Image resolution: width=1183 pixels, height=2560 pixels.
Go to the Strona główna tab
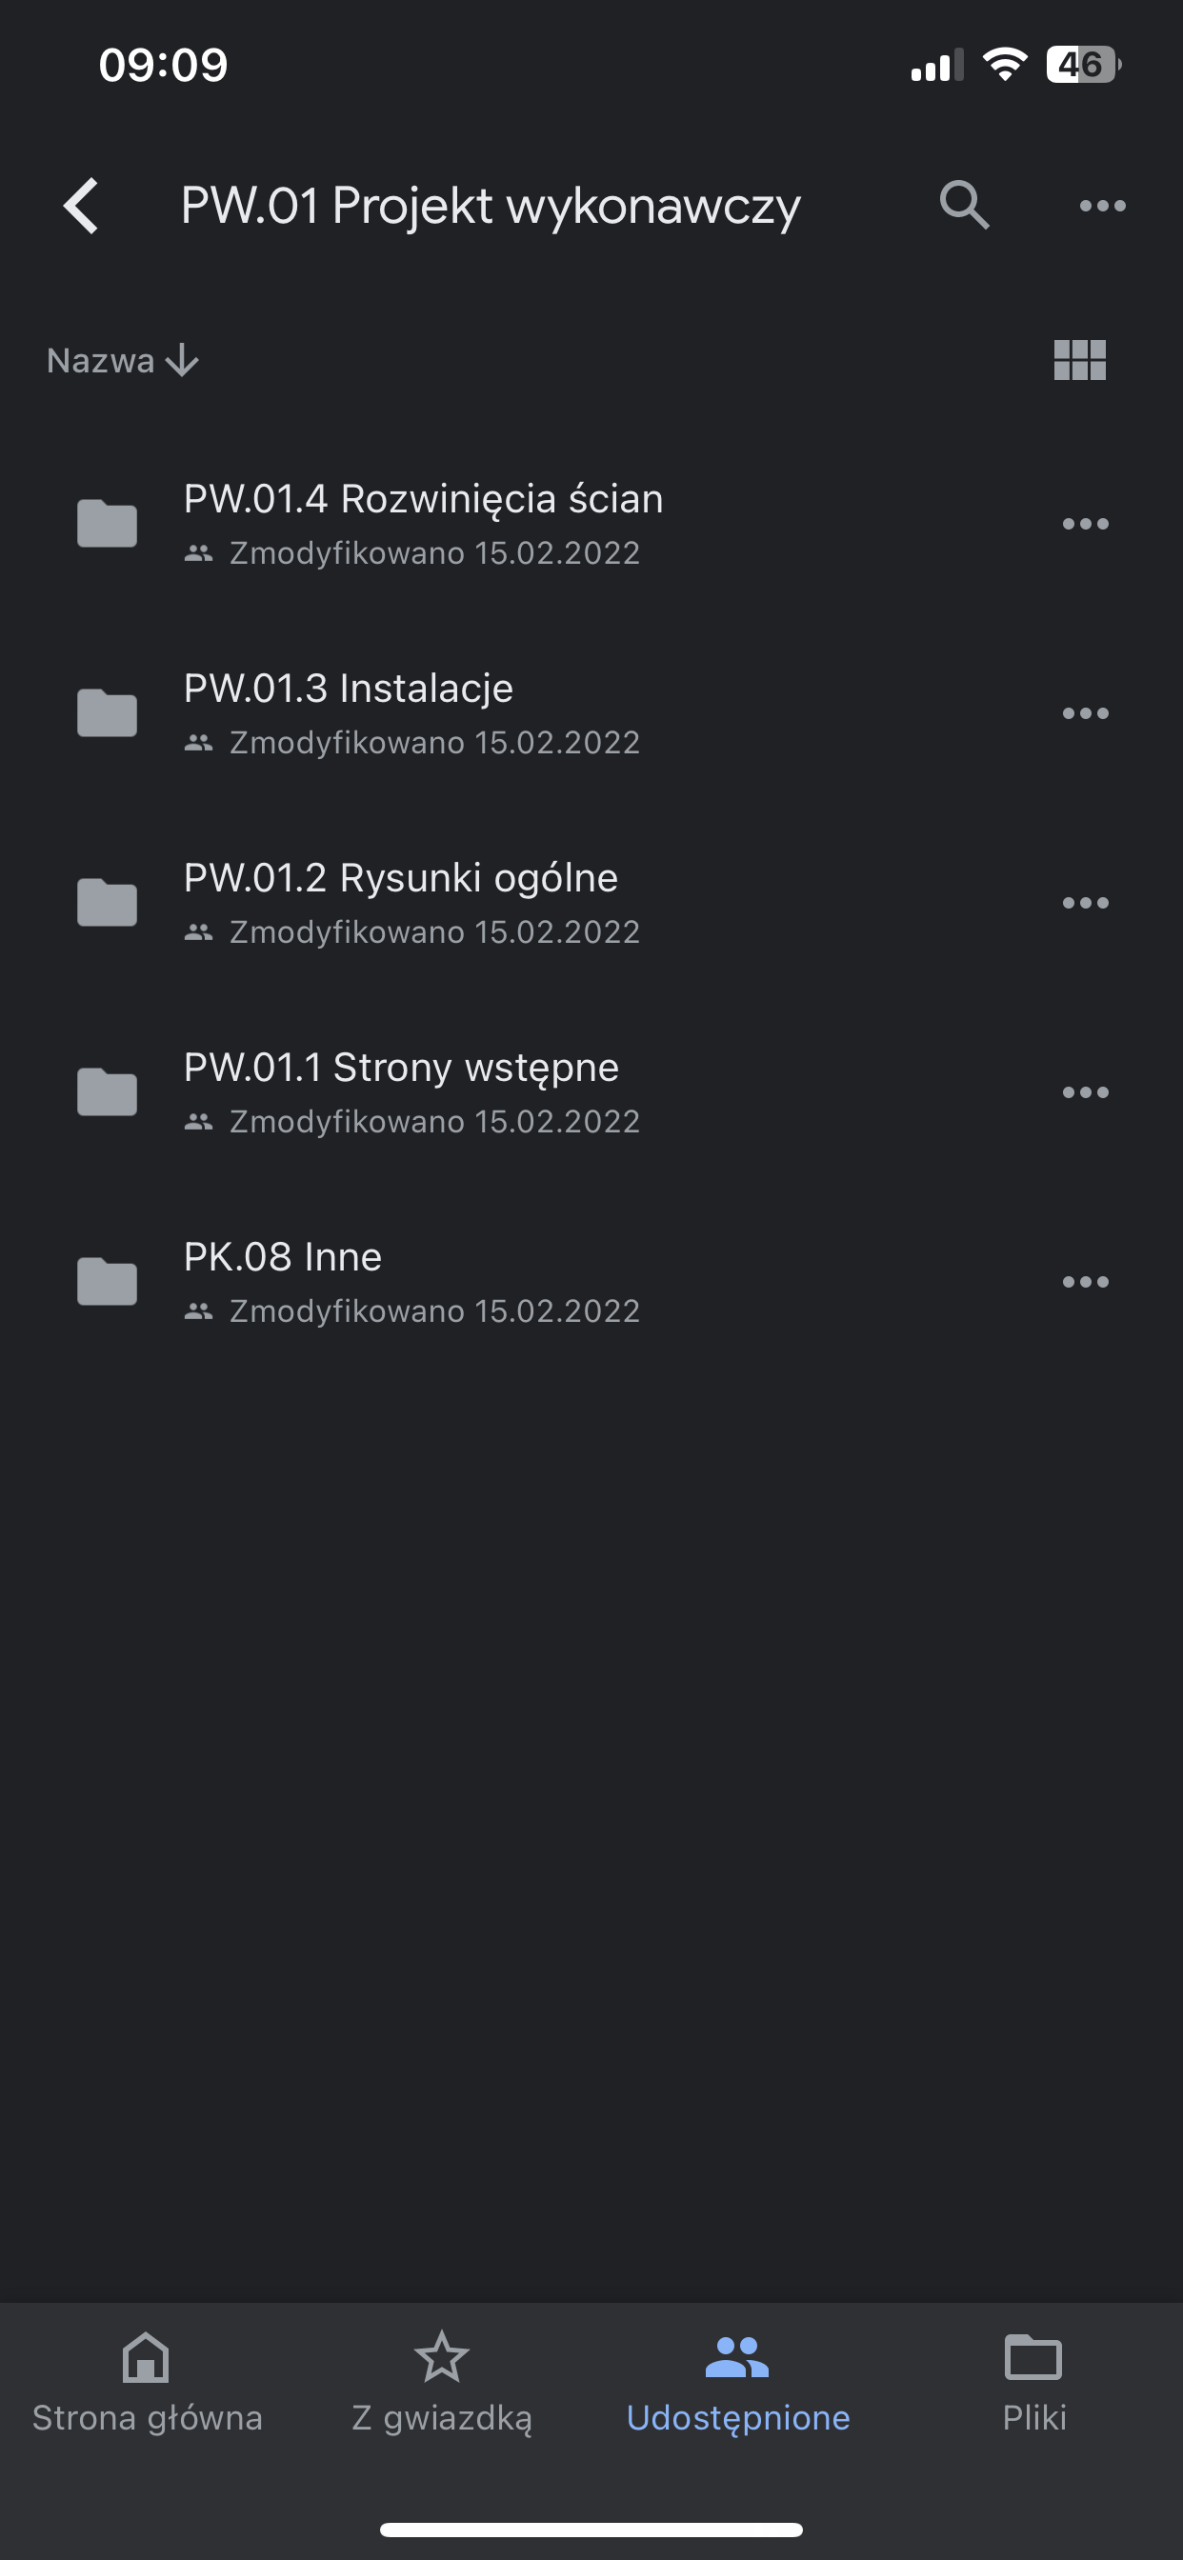click(147, 2384)
